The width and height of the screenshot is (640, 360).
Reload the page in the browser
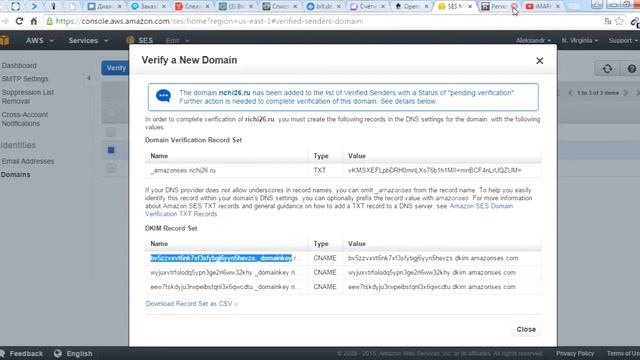[19, 21]
